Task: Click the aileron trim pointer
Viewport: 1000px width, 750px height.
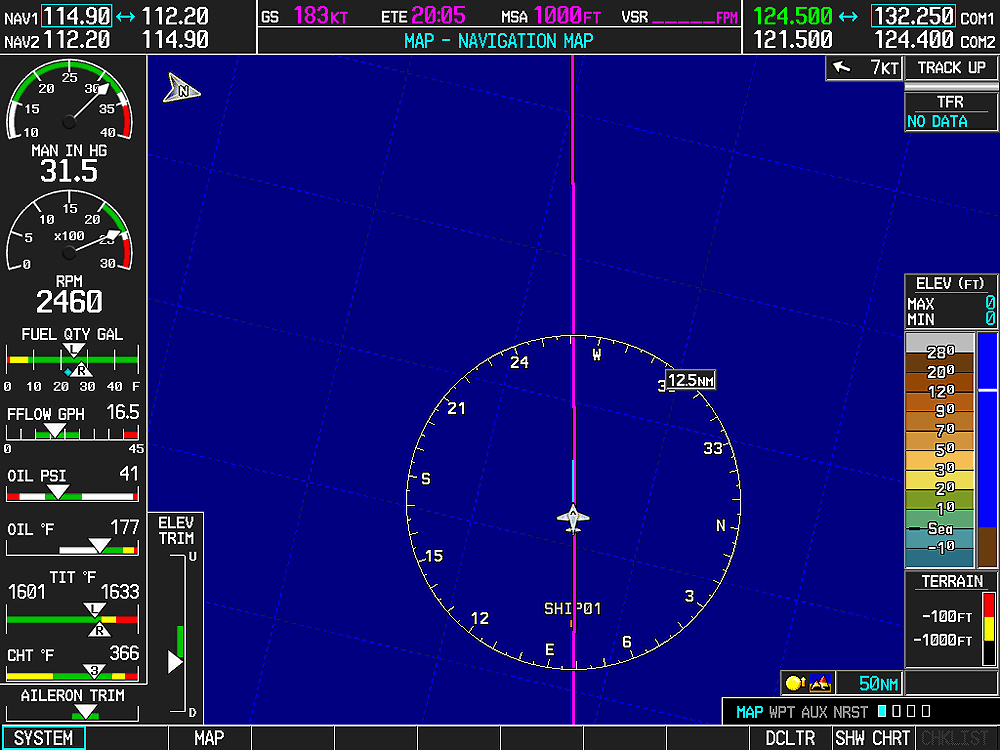Action: pos(85,712)
